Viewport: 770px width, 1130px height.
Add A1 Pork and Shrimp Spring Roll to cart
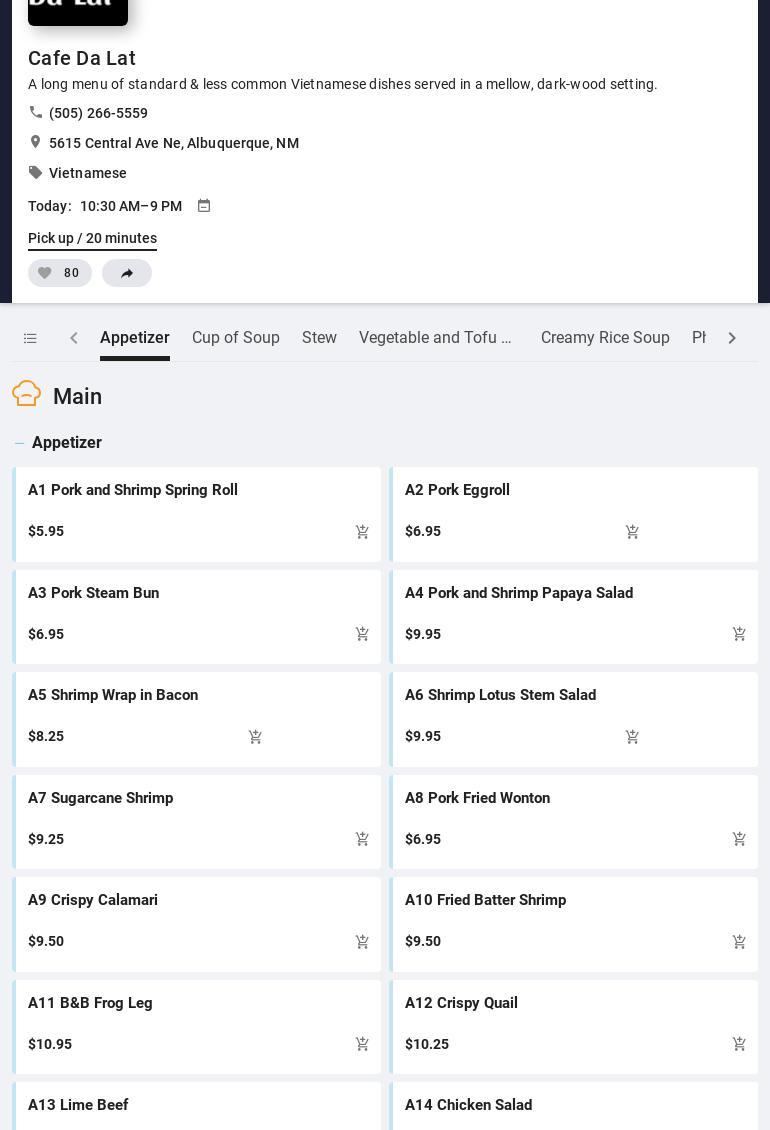pos(362,532)
